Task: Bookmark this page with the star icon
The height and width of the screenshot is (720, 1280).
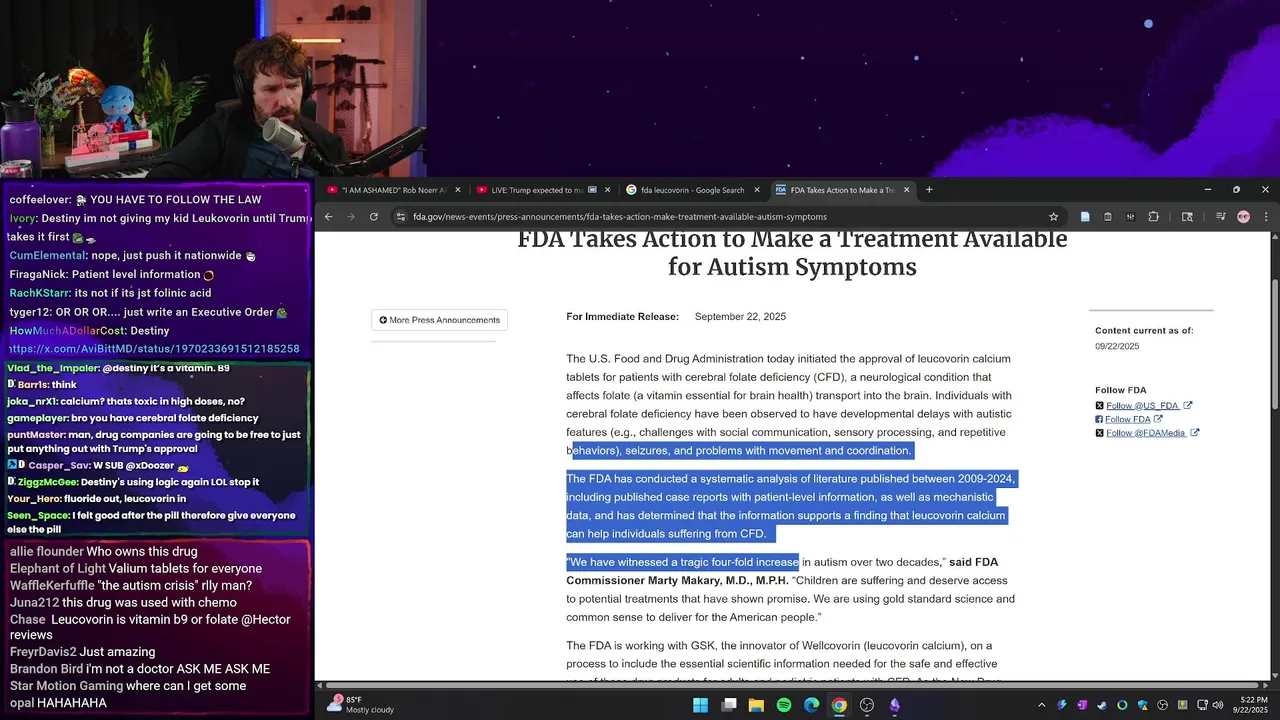Action: [x=1053, y=216]
